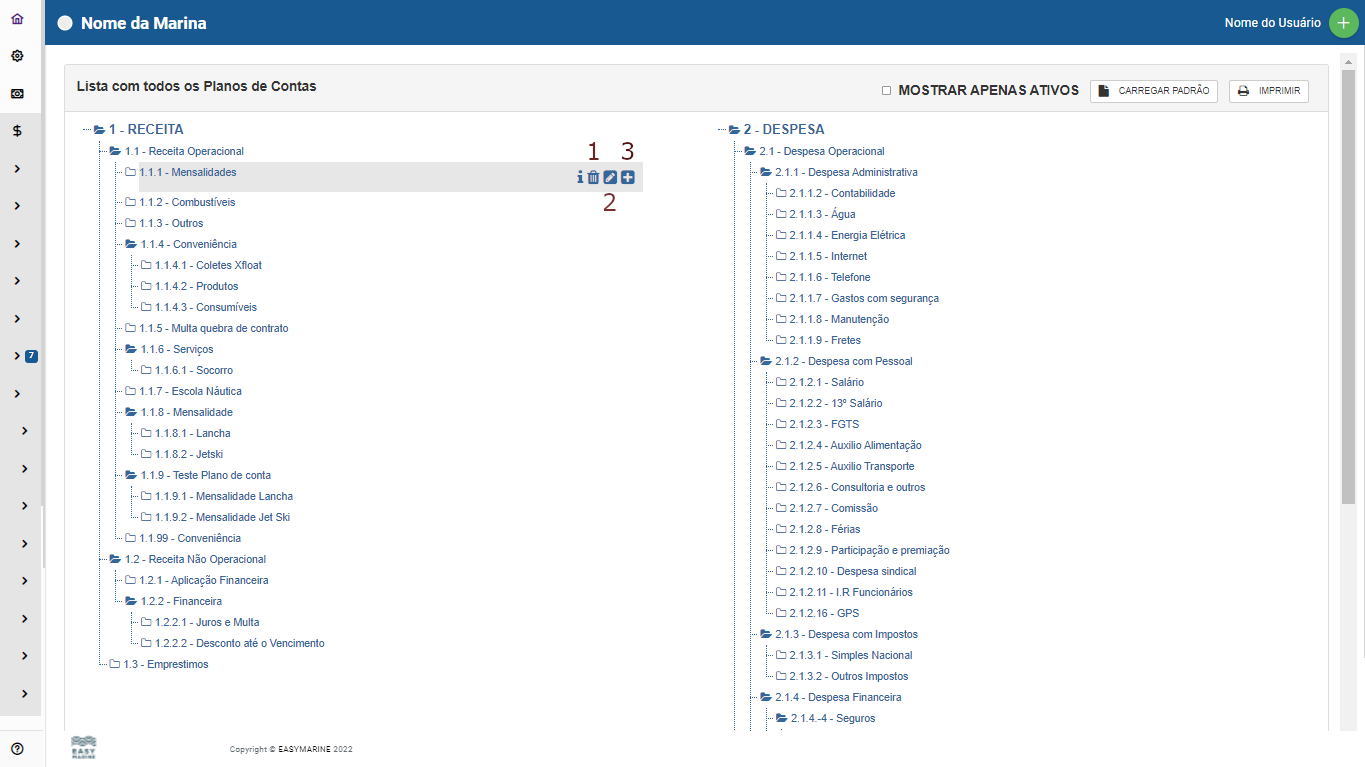Enable the Mostrar Apenas Ativos checkbox
This screenshot has width=1365, height=767.
tap(886, 91)
